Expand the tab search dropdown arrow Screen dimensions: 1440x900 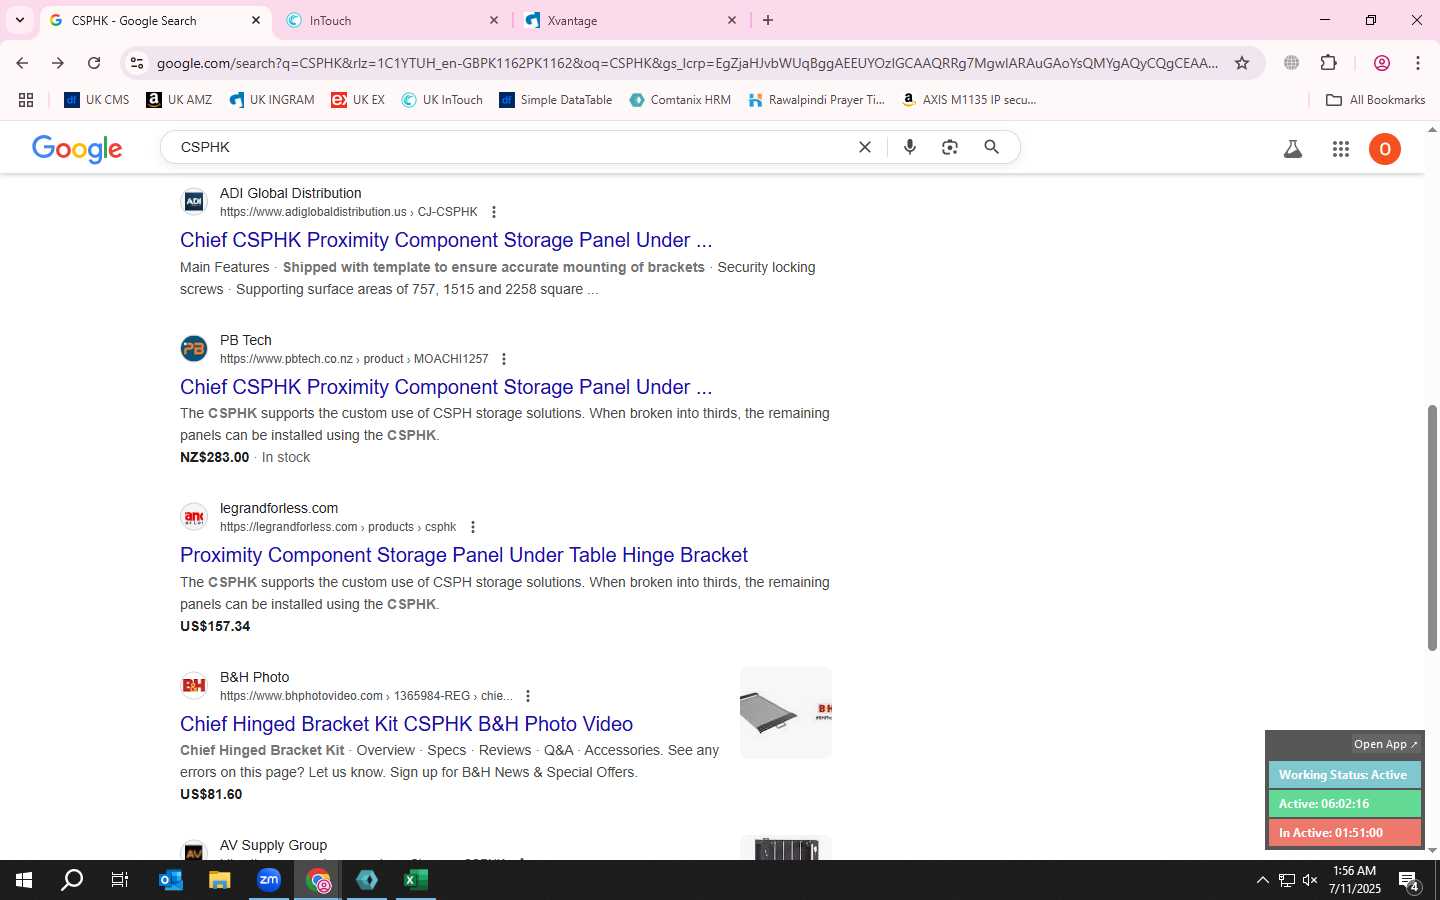(20, 20)
